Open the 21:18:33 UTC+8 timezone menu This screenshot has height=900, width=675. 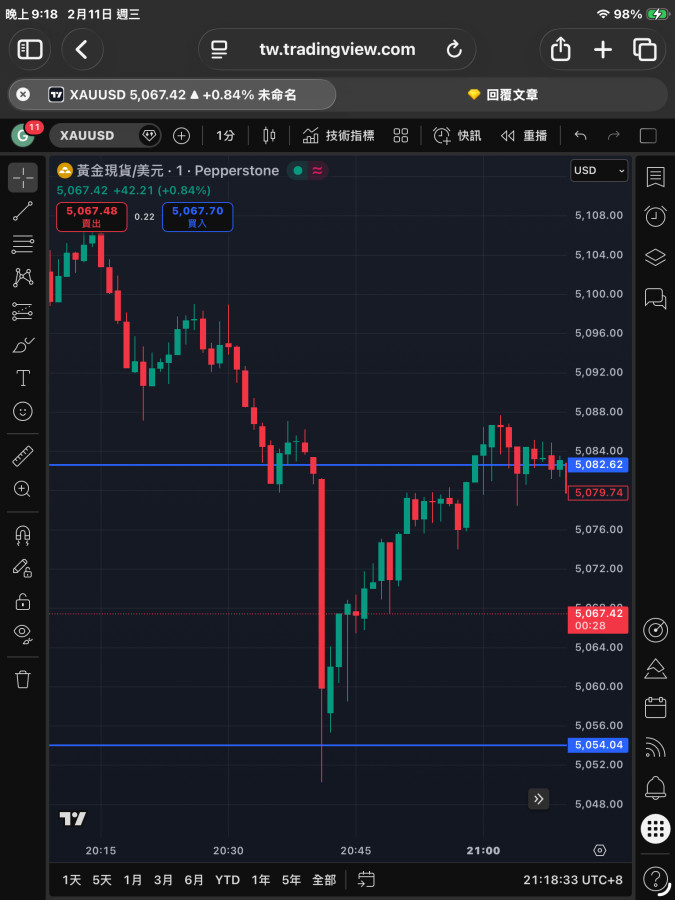point(574,879)
